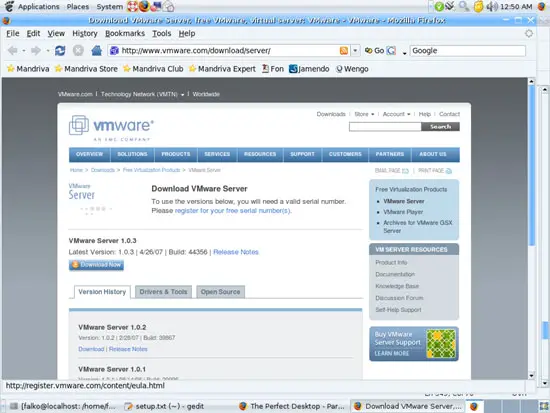The height and width of the screenshot is (413, 550).
Task: Click the Download link for VMware Server 1.0.2
Action: [x=91, y=349]
